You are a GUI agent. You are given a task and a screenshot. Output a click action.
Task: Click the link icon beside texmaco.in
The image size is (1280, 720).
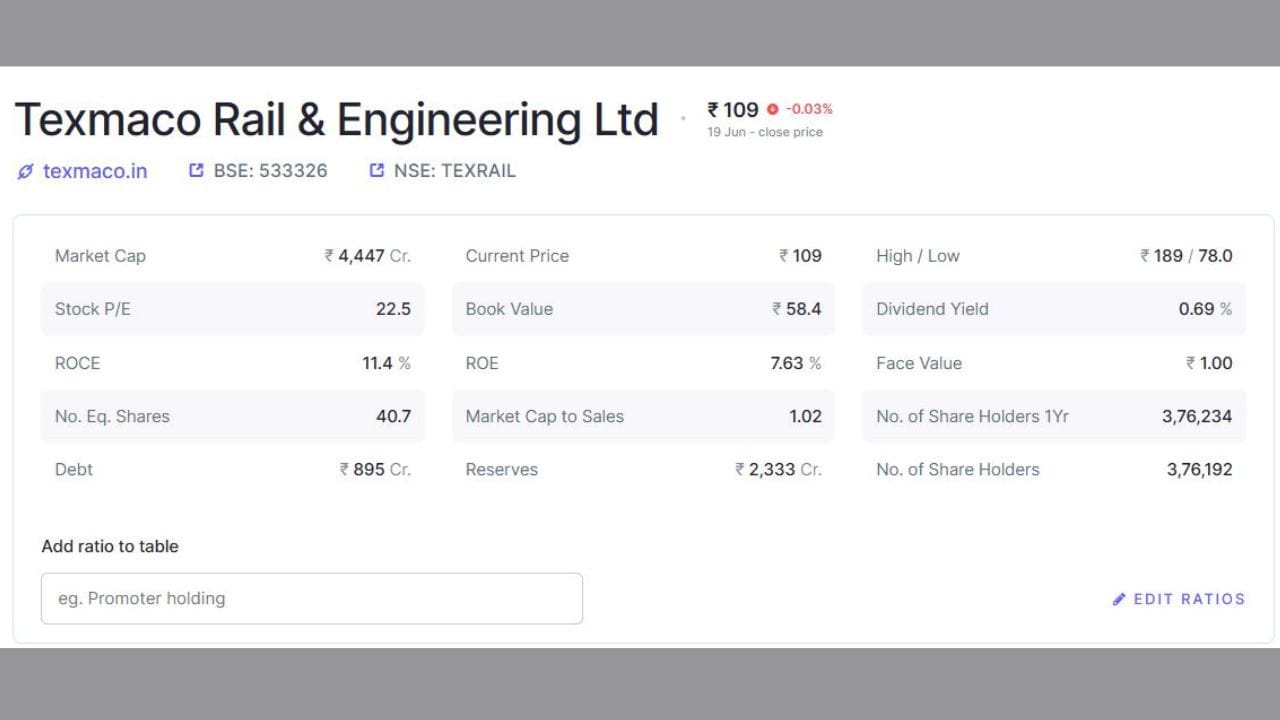pyautogui.click(x=26, y=171)
